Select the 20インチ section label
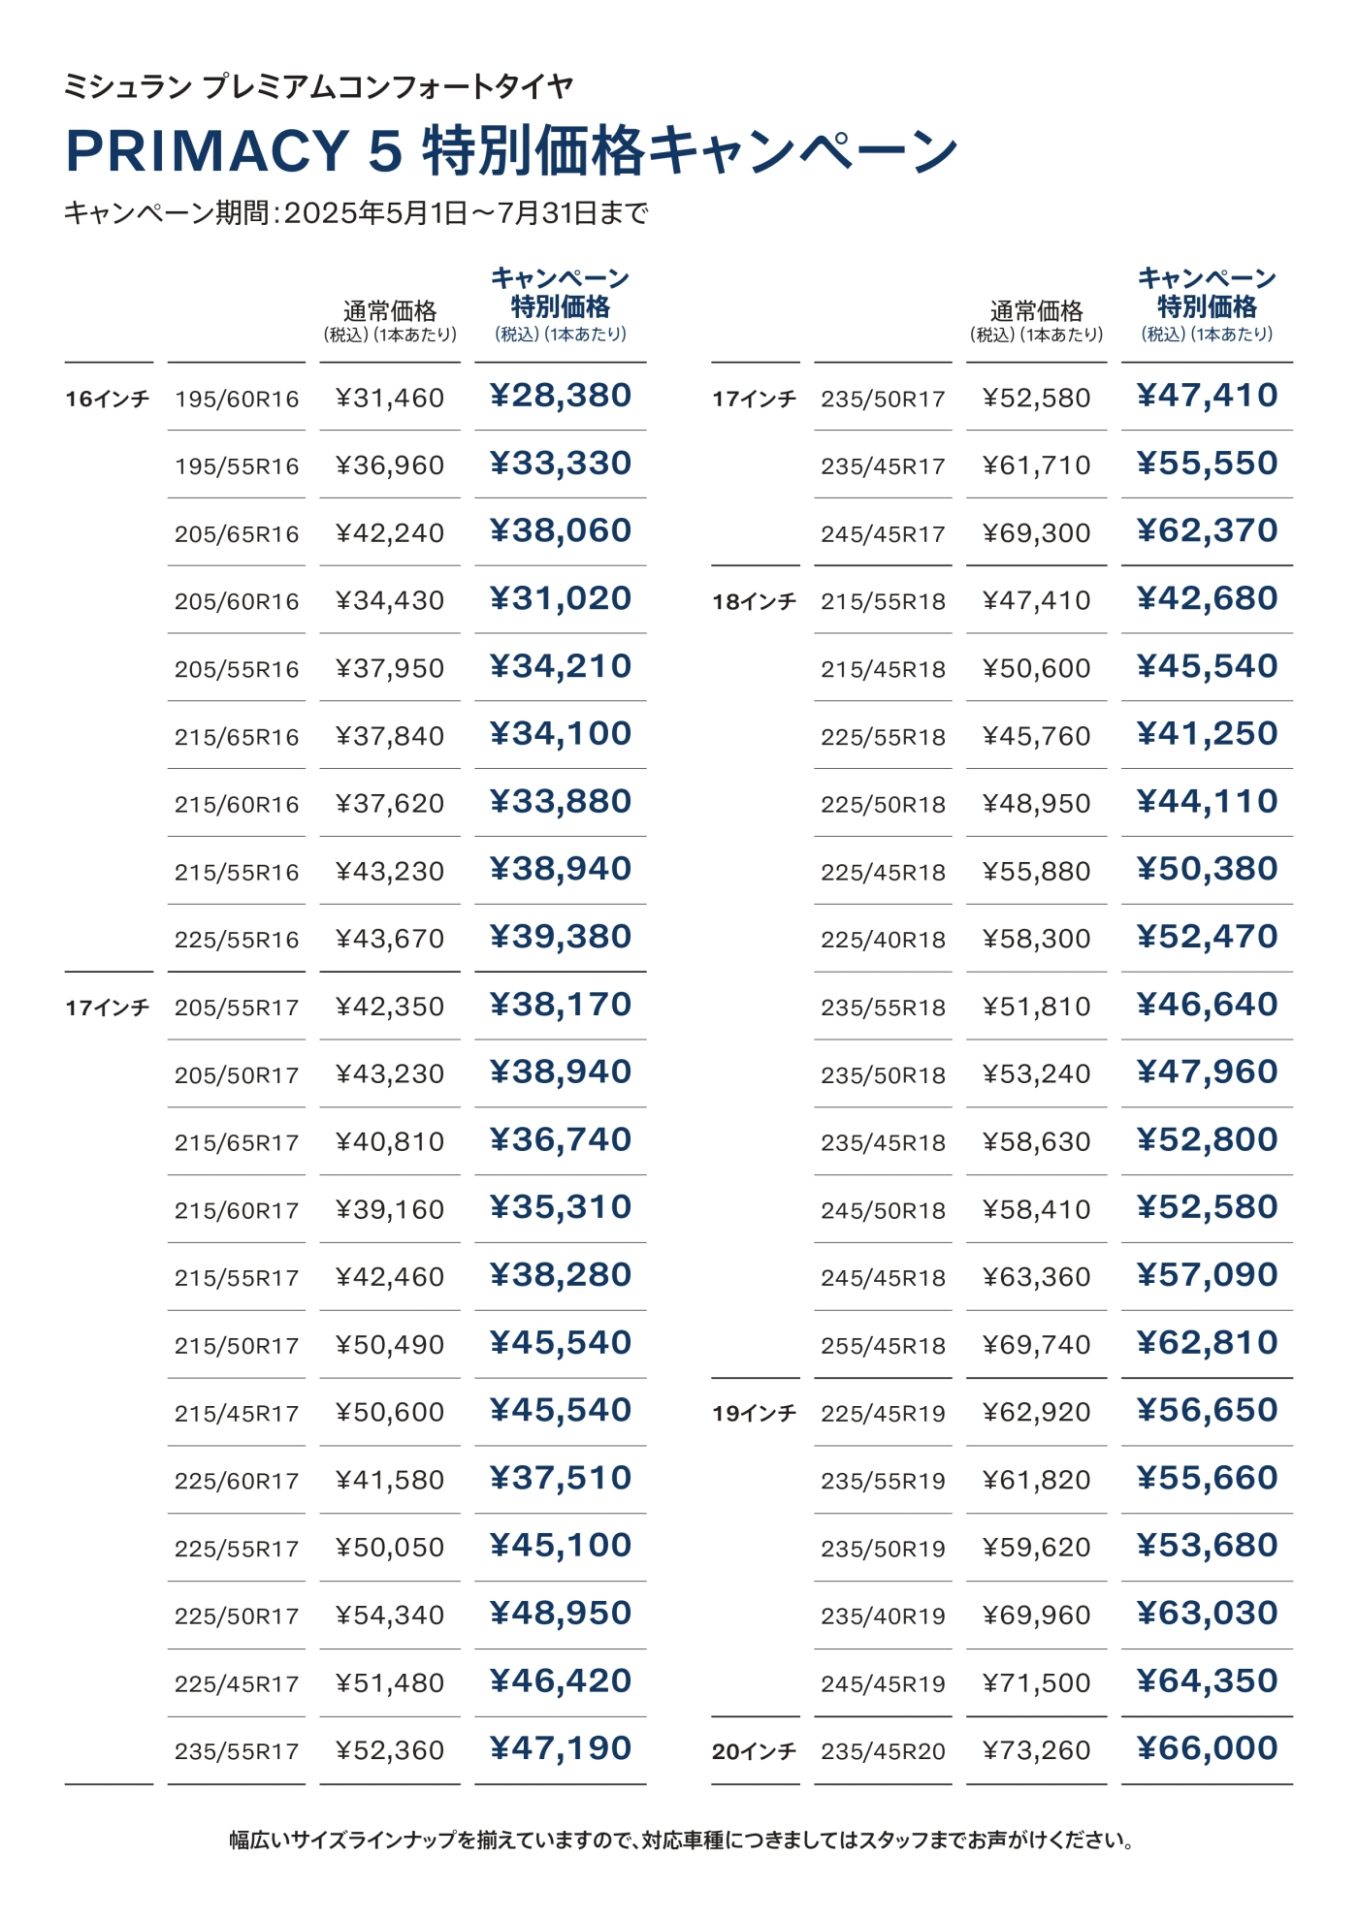The image size is (1358, 1920). [x=754, y=1752]
